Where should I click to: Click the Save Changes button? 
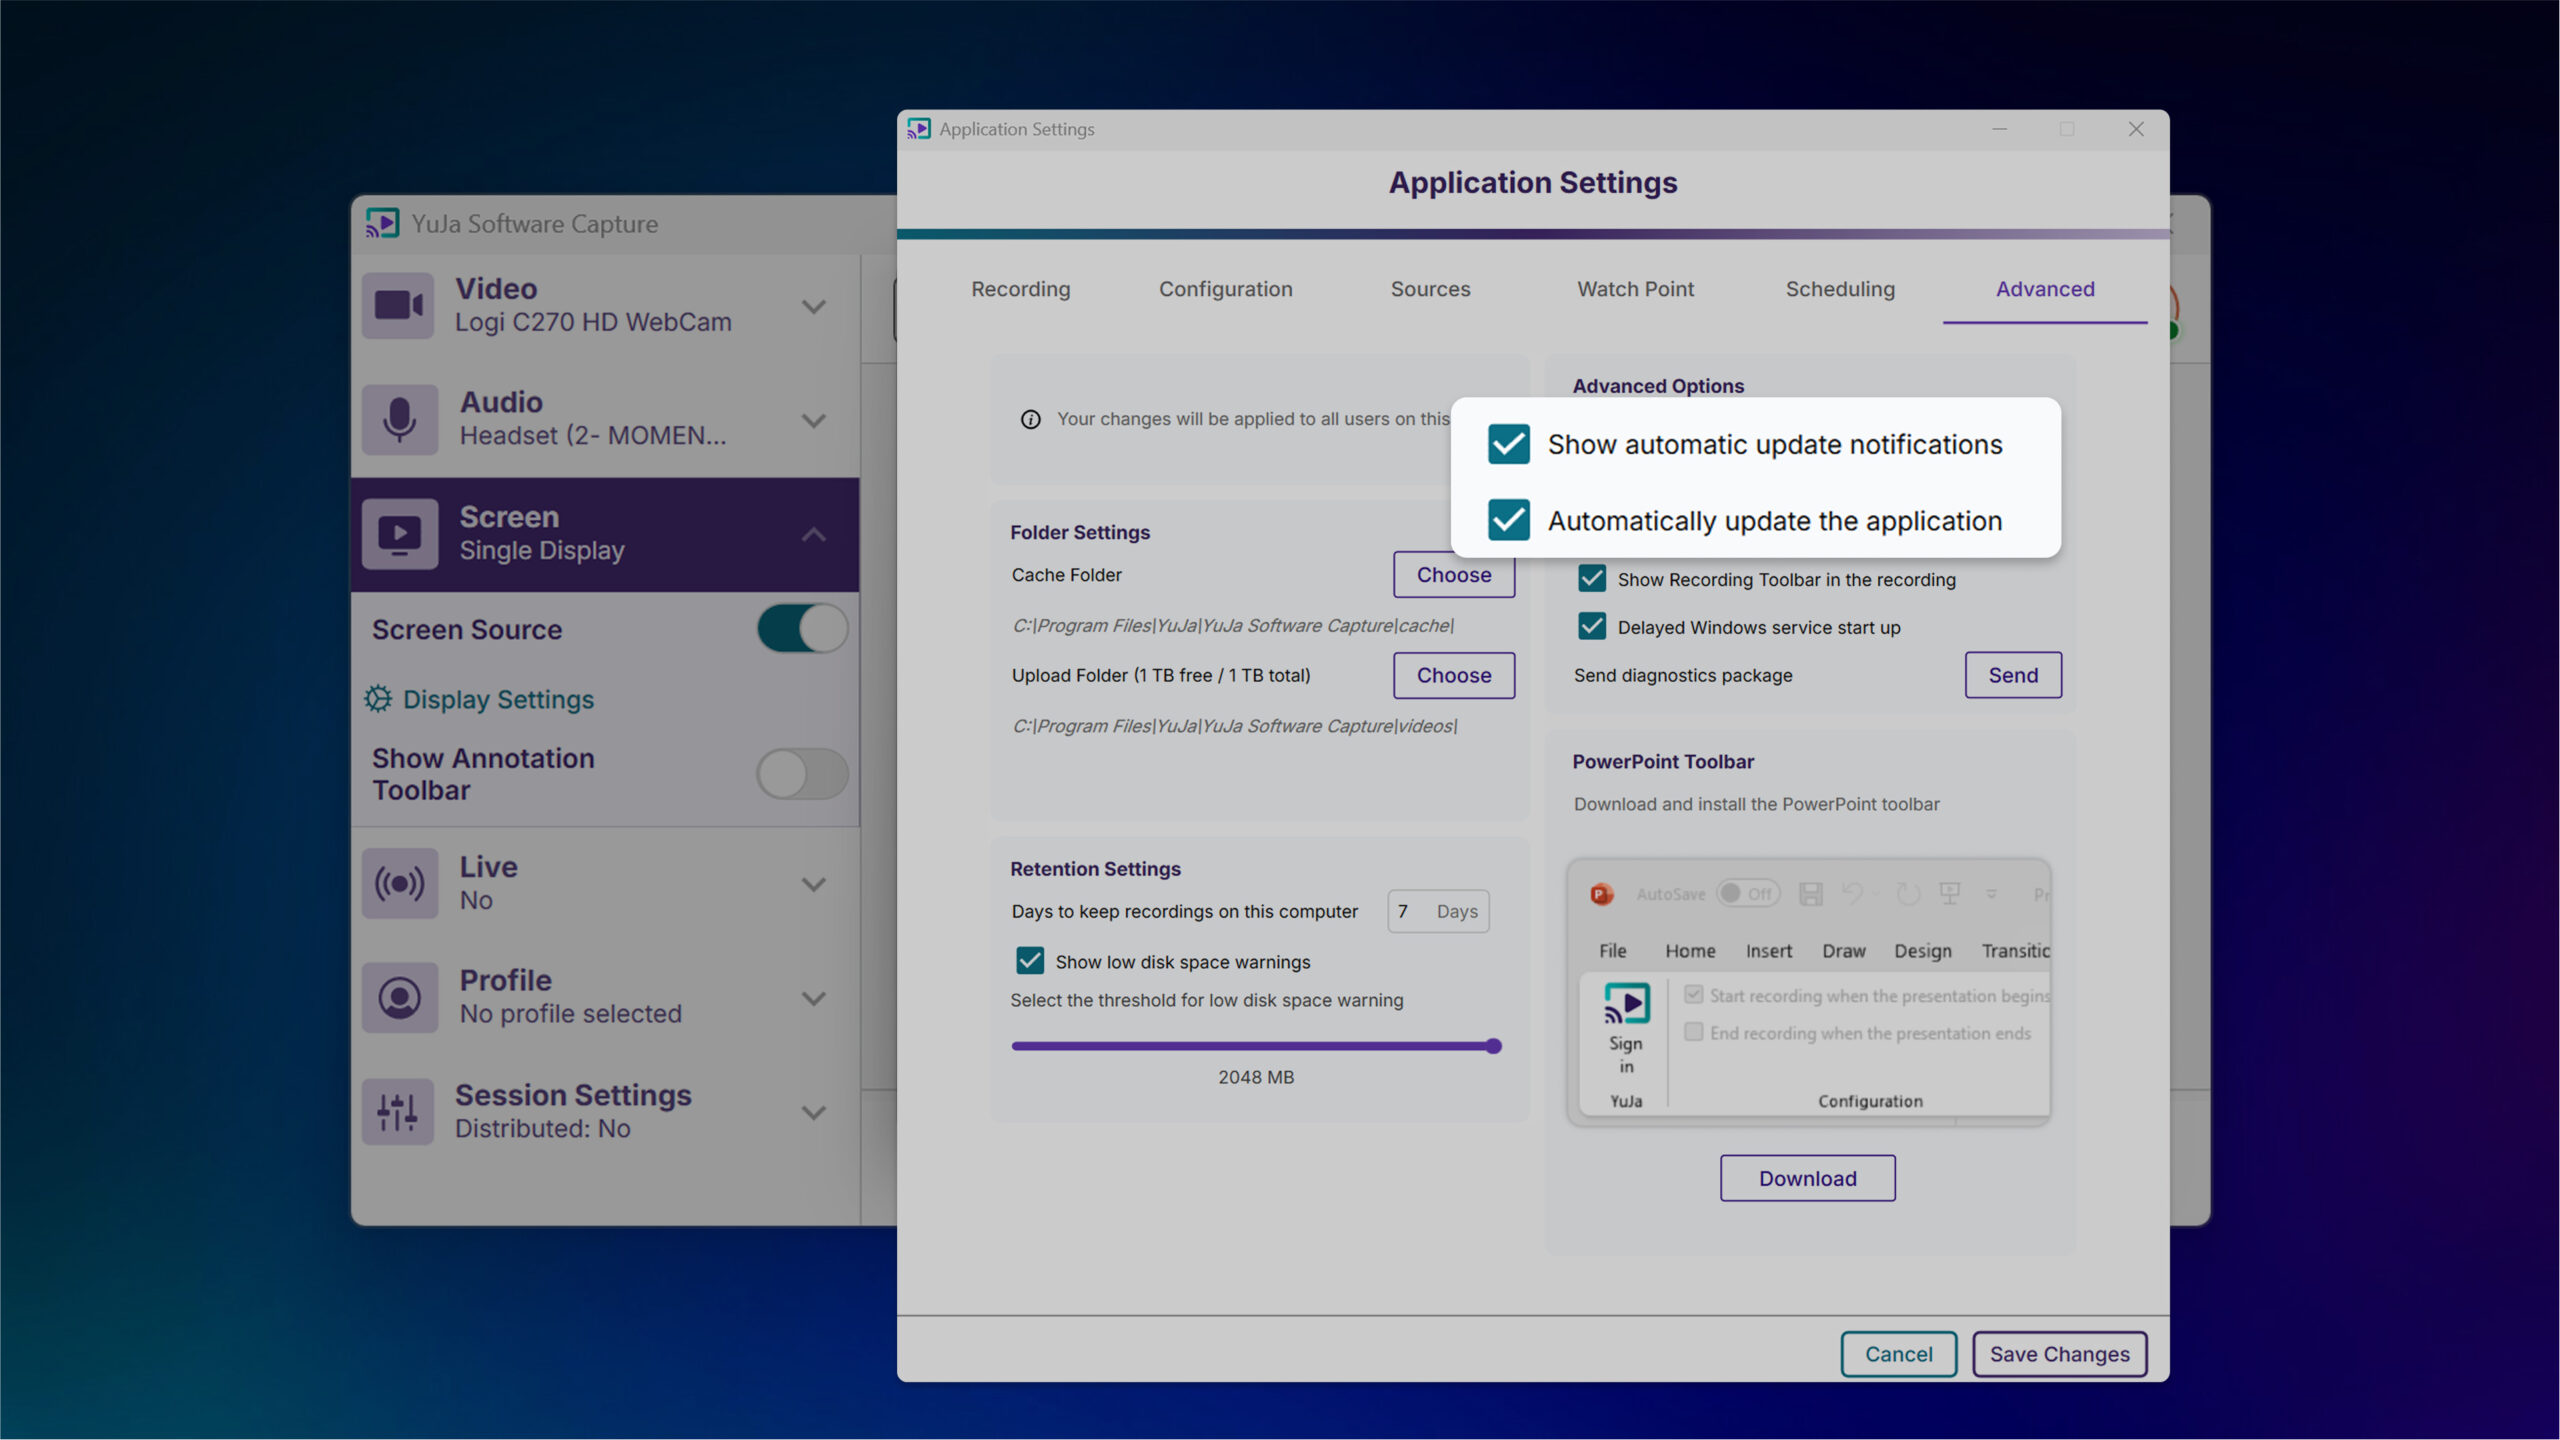[x=2059, y=1354]
